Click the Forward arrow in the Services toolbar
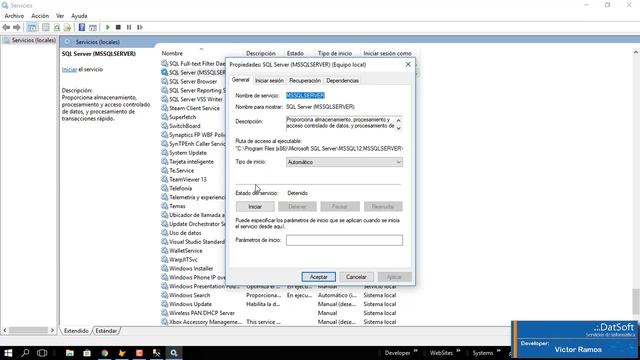The width and height of the screenshot is (640, 360). [x=17, y=27]
